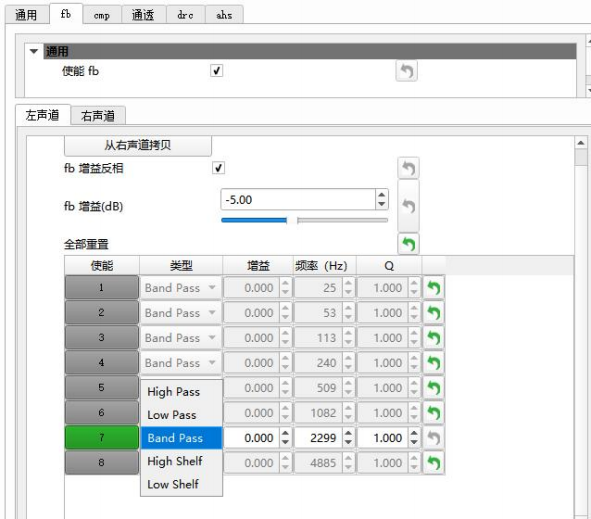
Task: Reset filter row 2 with its green arrow
Action: [434, 313]
